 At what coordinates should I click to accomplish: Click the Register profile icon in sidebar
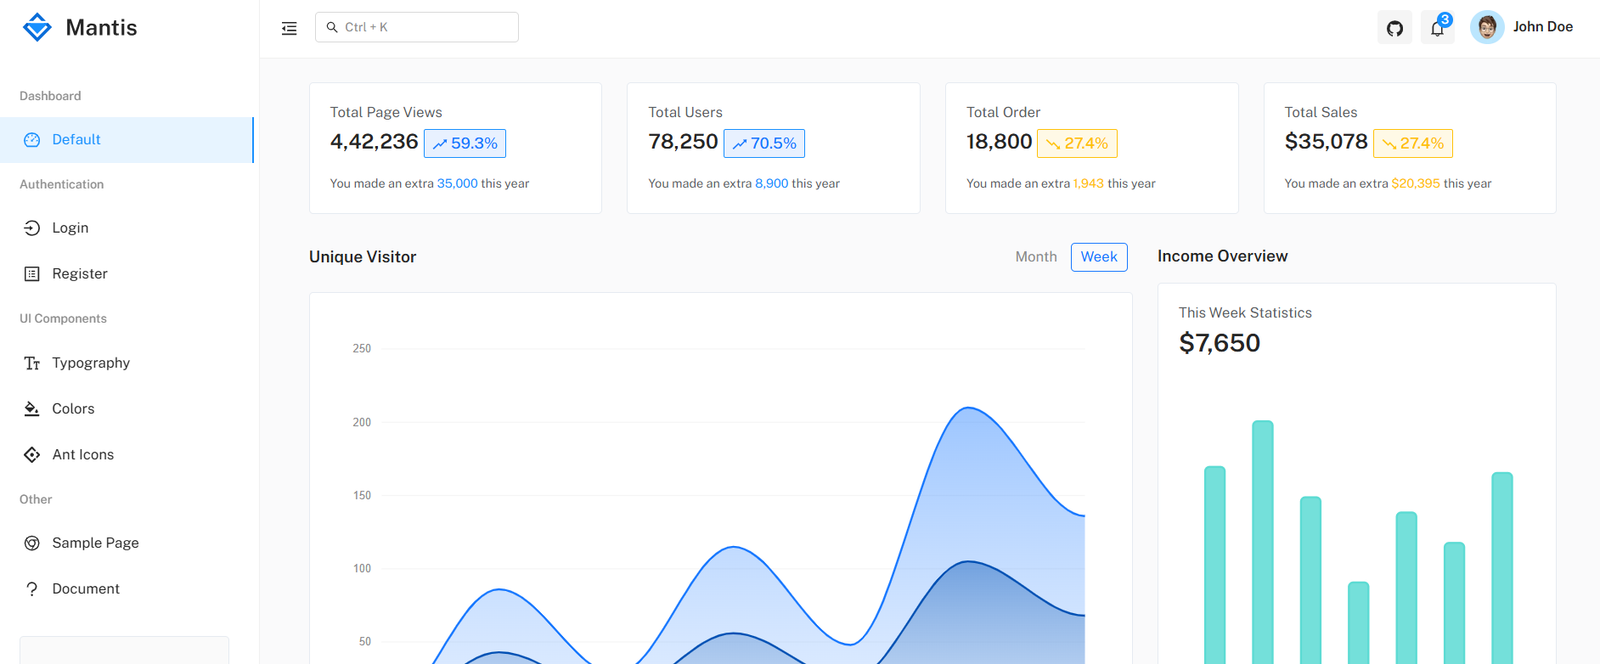(32, 274)
